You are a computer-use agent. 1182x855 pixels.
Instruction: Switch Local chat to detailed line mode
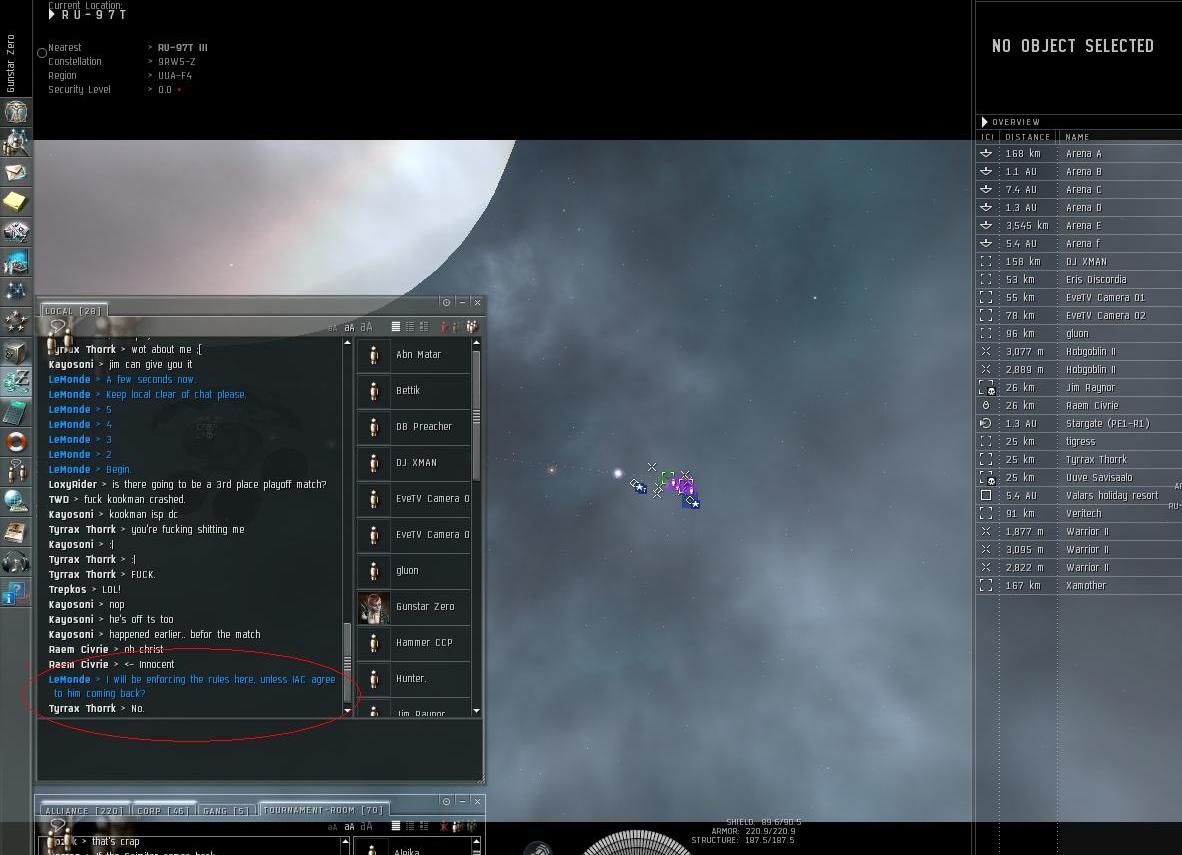click(x=424, y=326)
